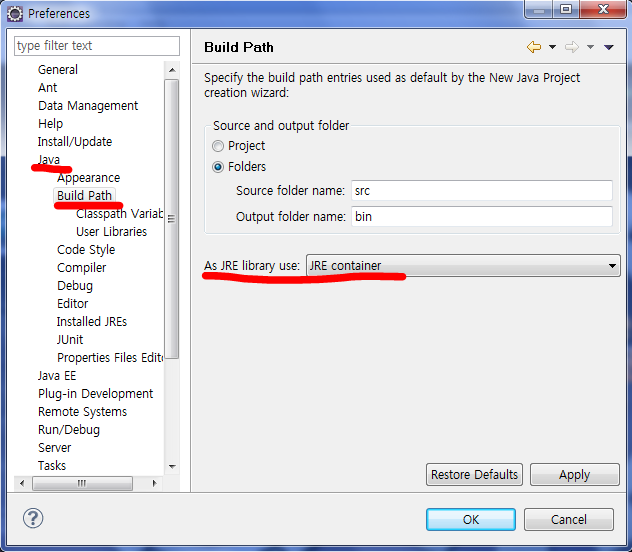
Task: Select Build Path tree item
Action: tap(84, 195)
